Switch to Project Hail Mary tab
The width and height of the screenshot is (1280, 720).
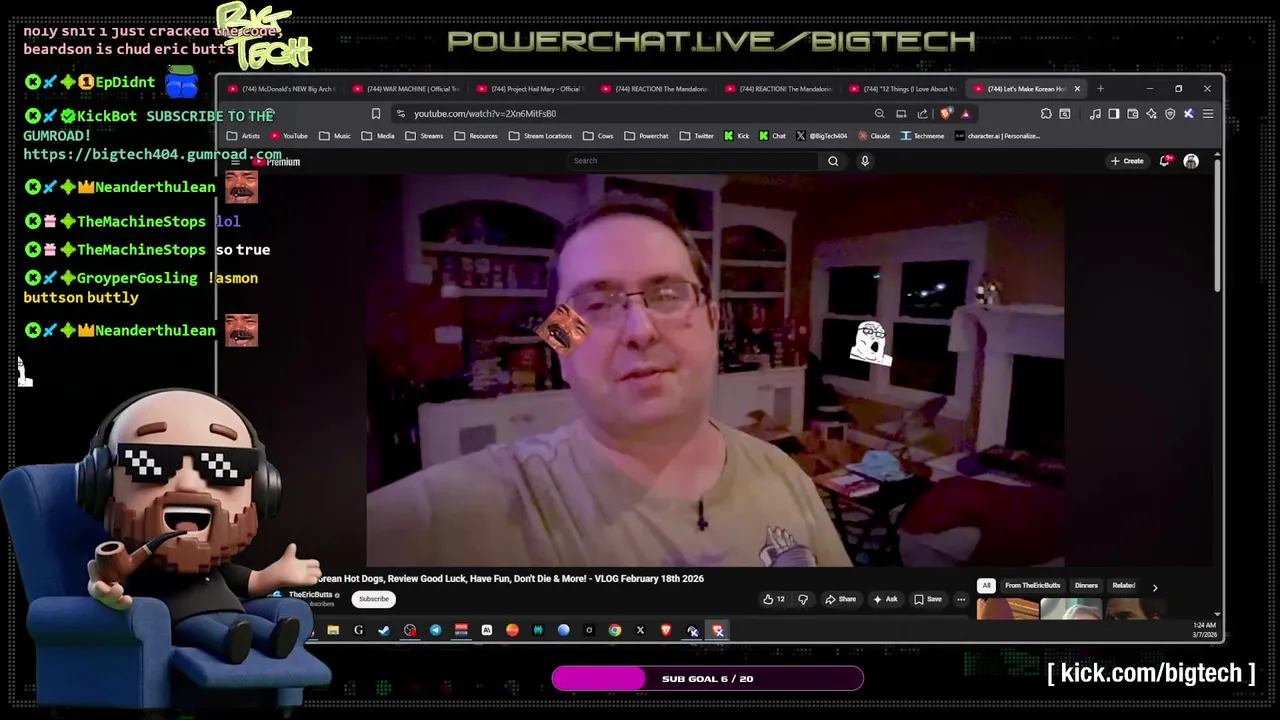click(x=530, y=89)
